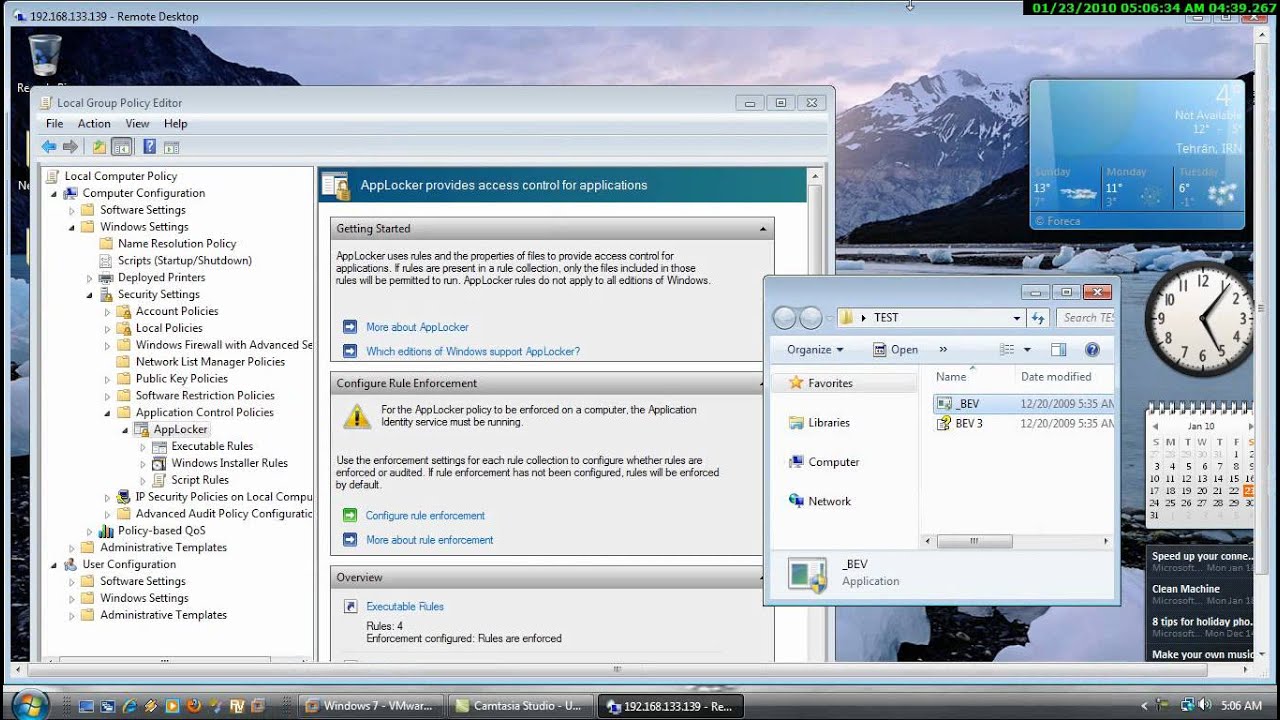Toggle the show/hide console tree toolbar icon
This screenshot has width=1280, height=720.
coord(121,147)
